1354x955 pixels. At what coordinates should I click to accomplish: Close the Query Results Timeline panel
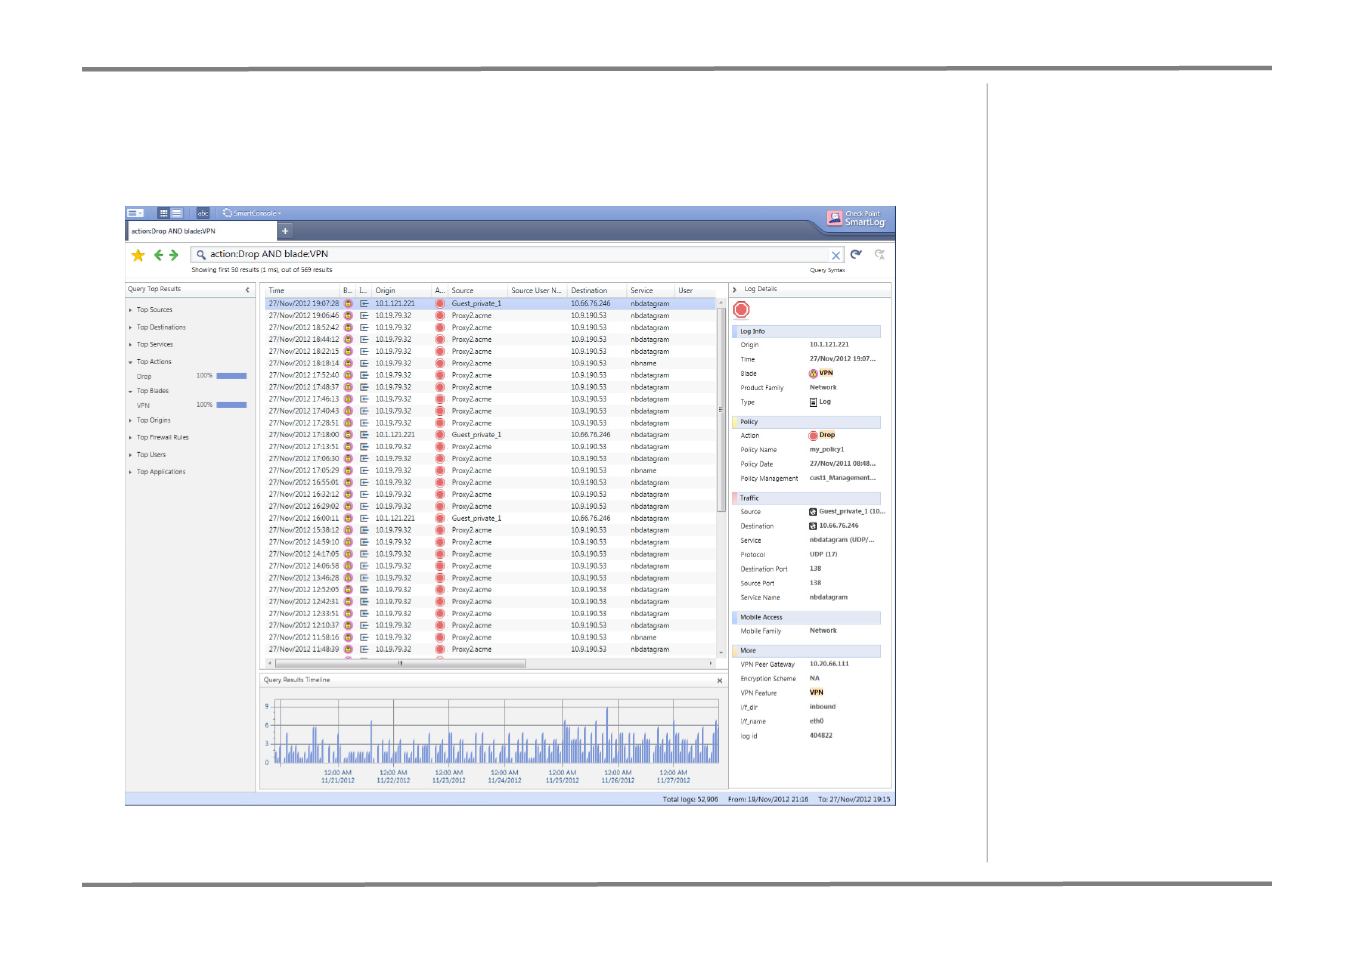(x=719, y=680)
